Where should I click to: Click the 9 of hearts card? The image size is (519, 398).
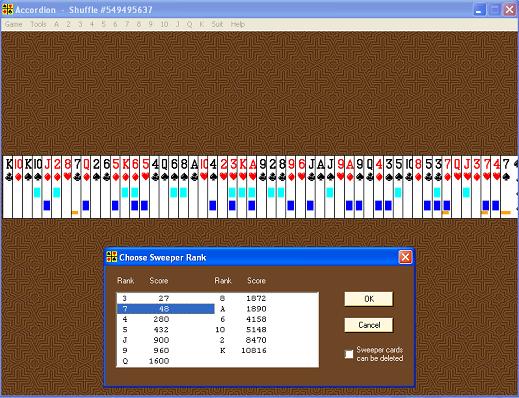pos(340,187)
